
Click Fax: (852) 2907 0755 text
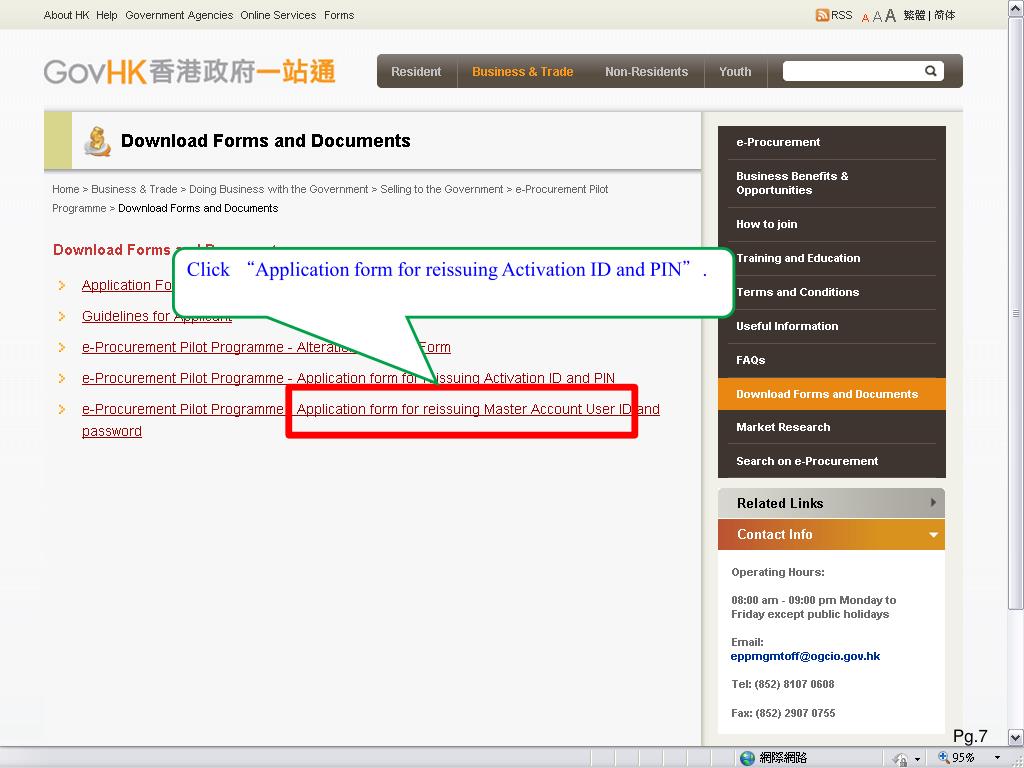tap(783, 713)
